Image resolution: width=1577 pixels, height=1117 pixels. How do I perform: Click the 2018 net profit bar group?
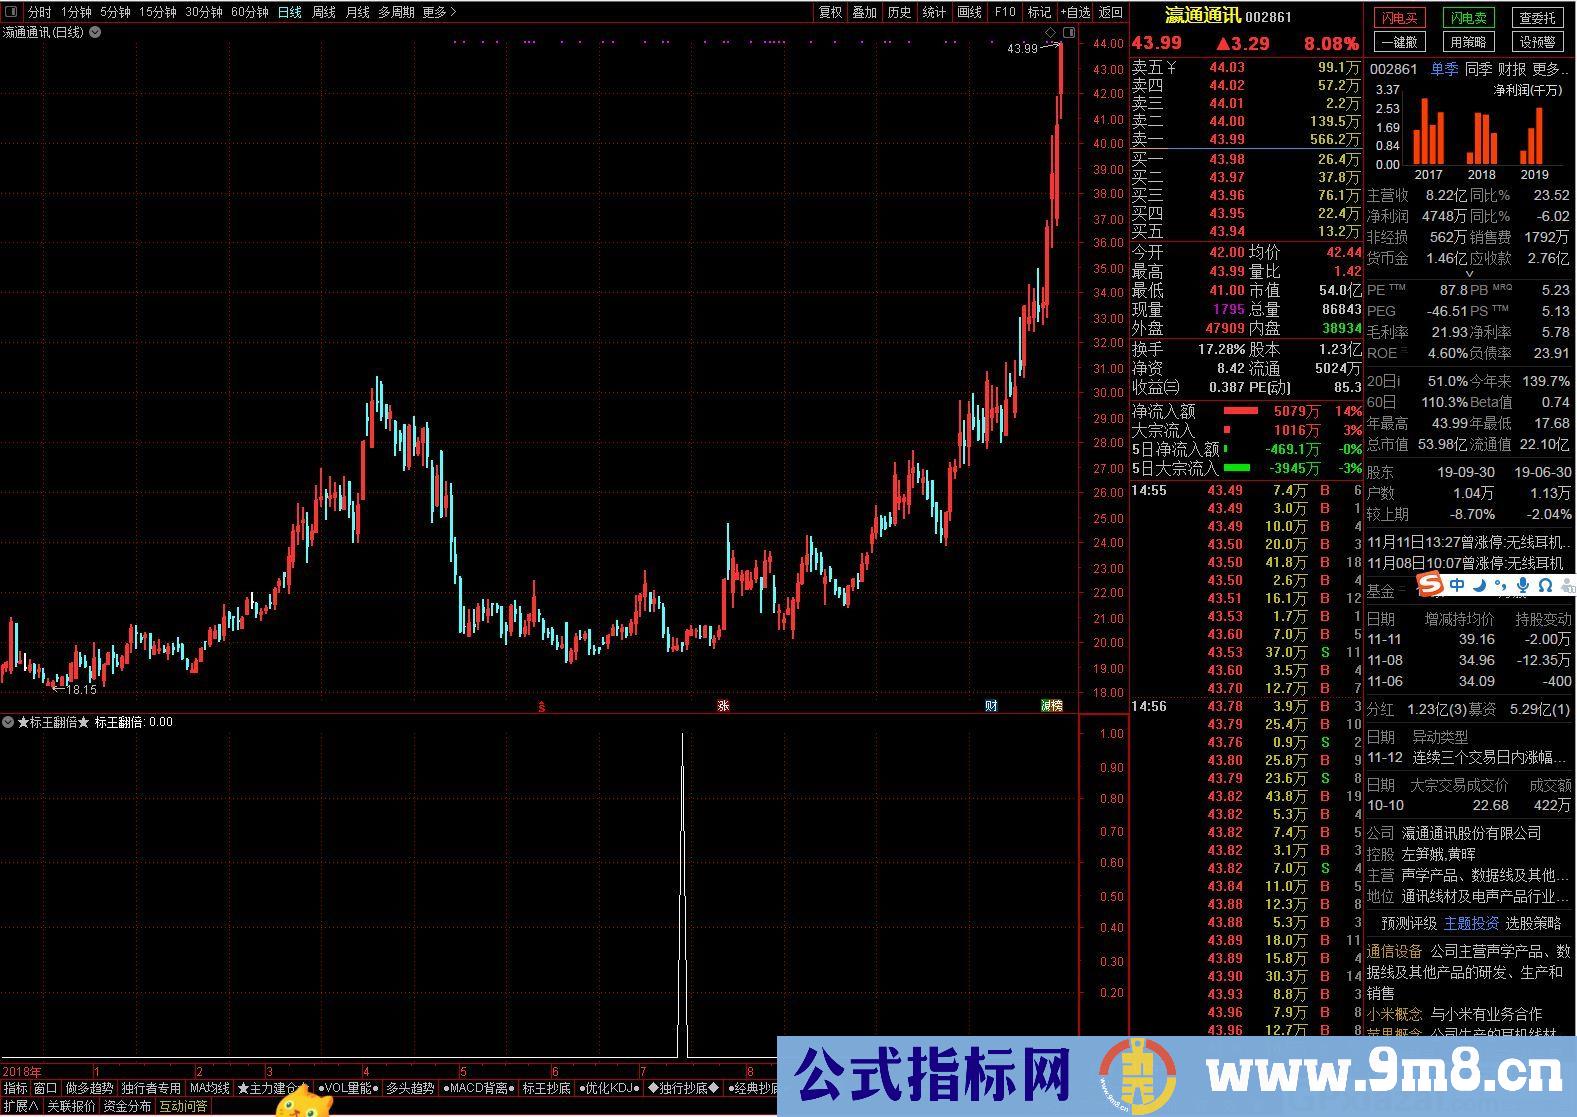tap(1481, 138)
